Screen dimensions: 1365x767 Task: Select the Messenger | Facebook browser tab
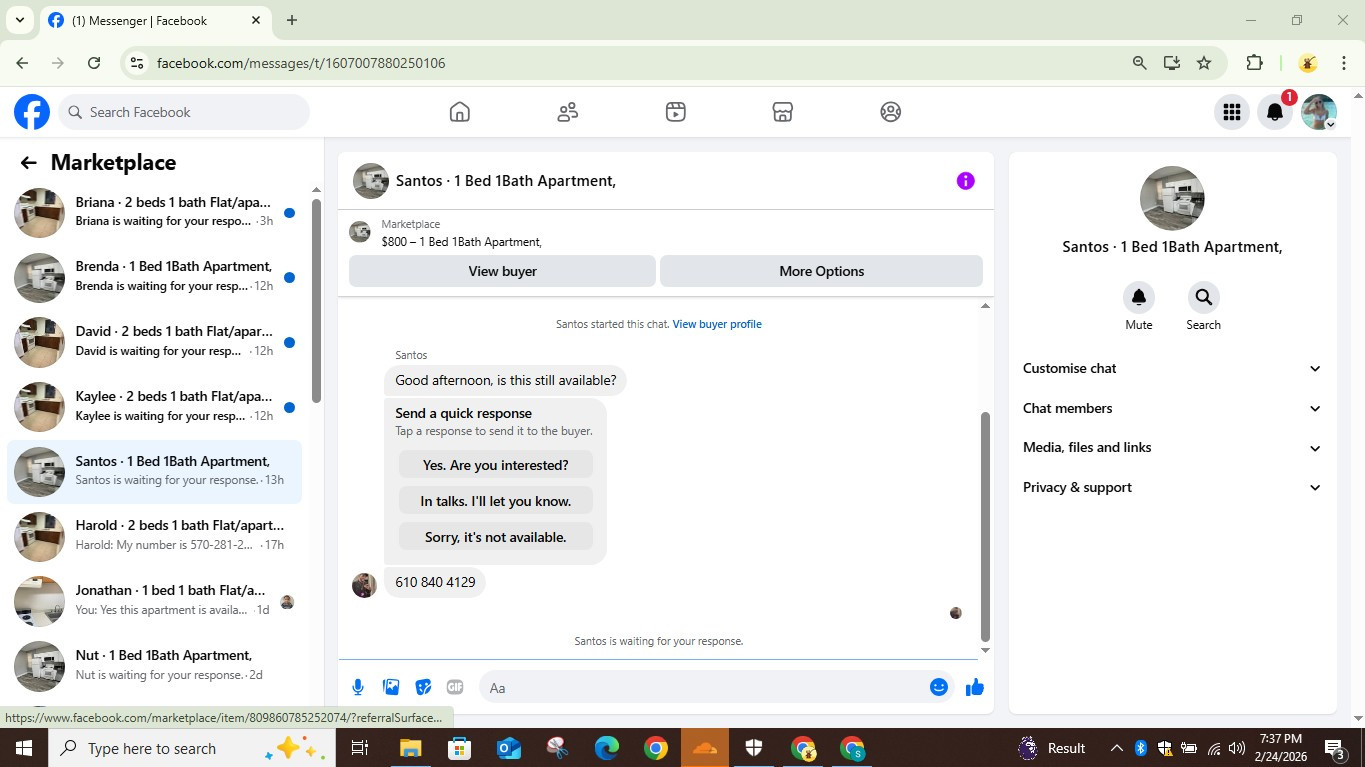point(155,20)
